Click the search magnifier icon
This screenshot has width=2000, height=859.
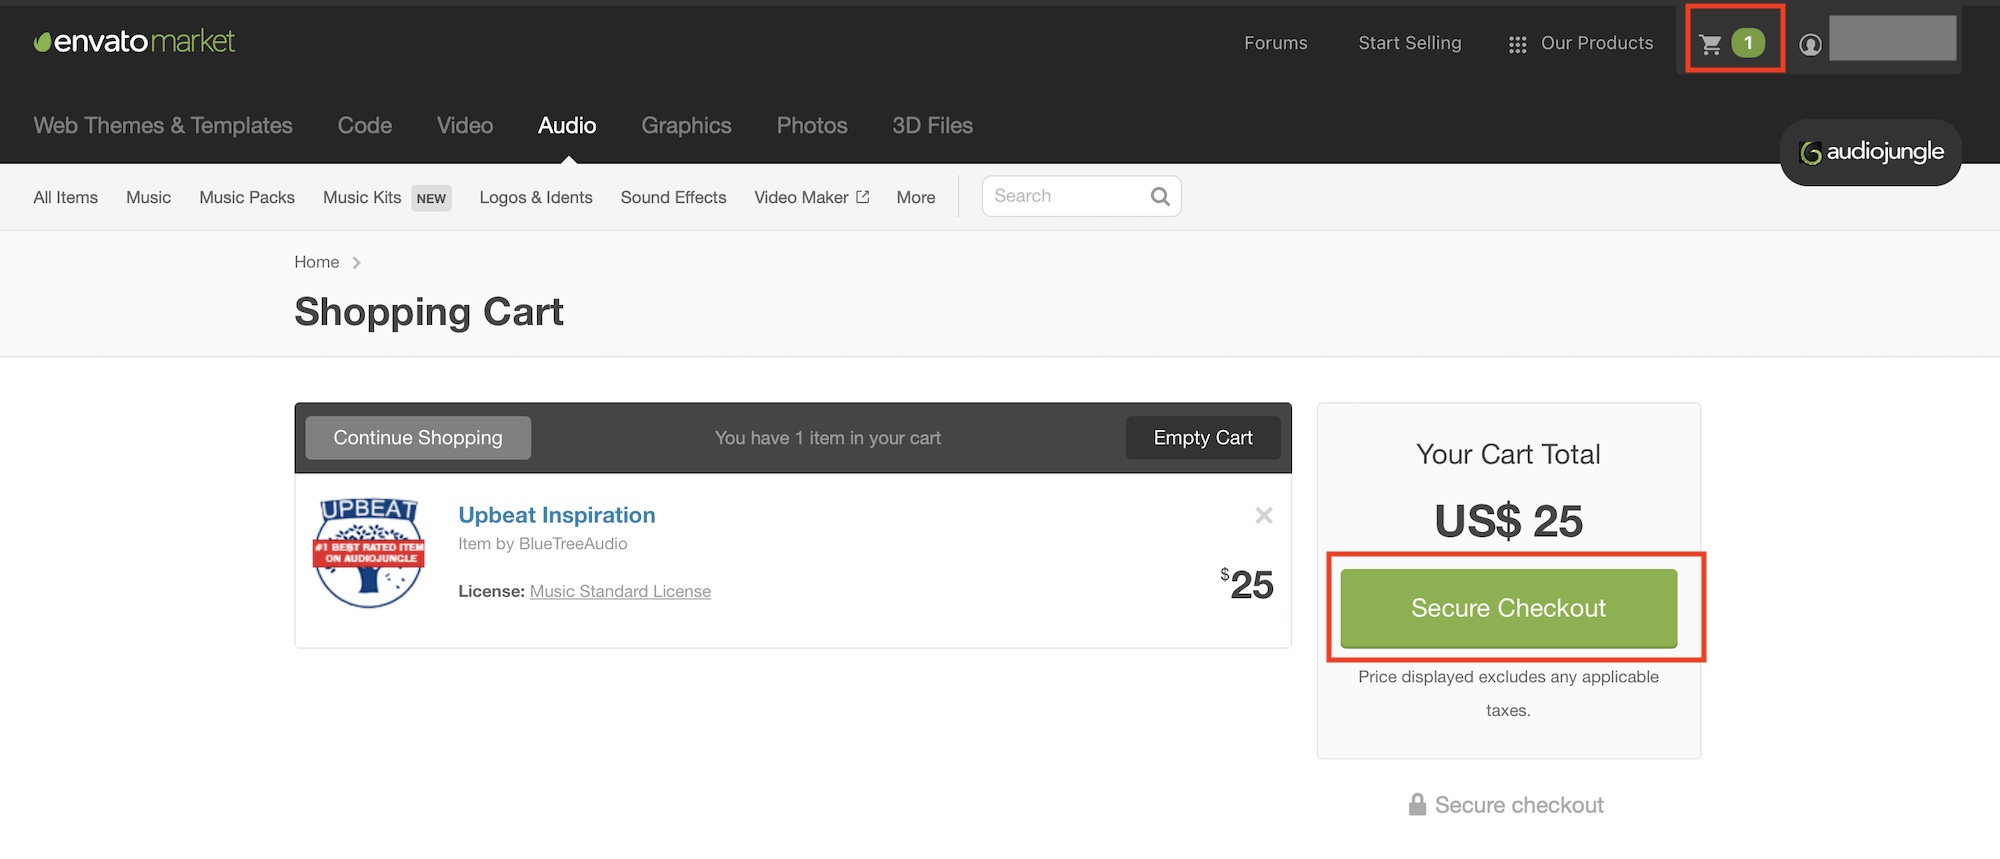click(x=1160, y=197)
